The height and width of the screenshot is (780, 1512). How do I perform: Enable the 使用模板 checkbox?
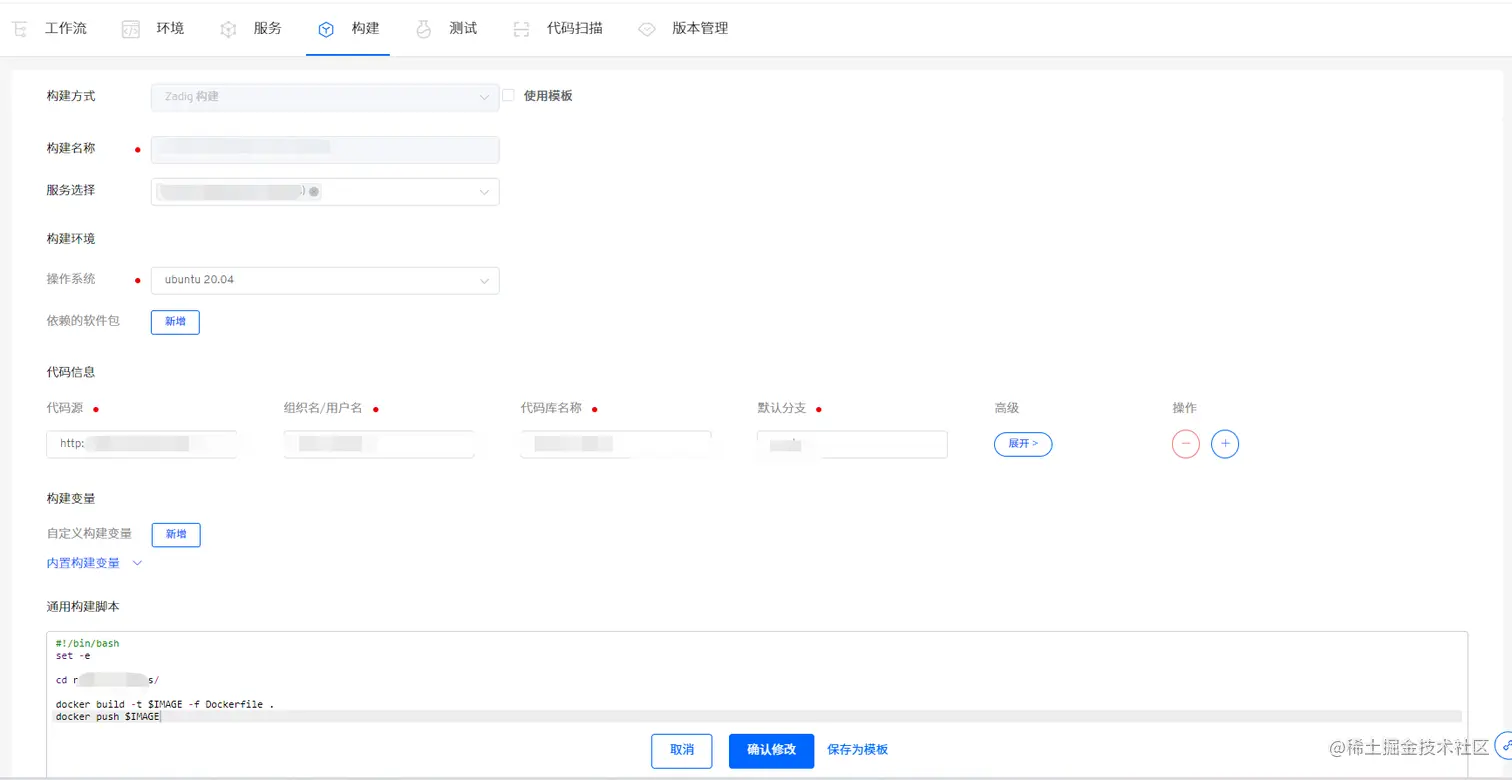click(508, 95)
